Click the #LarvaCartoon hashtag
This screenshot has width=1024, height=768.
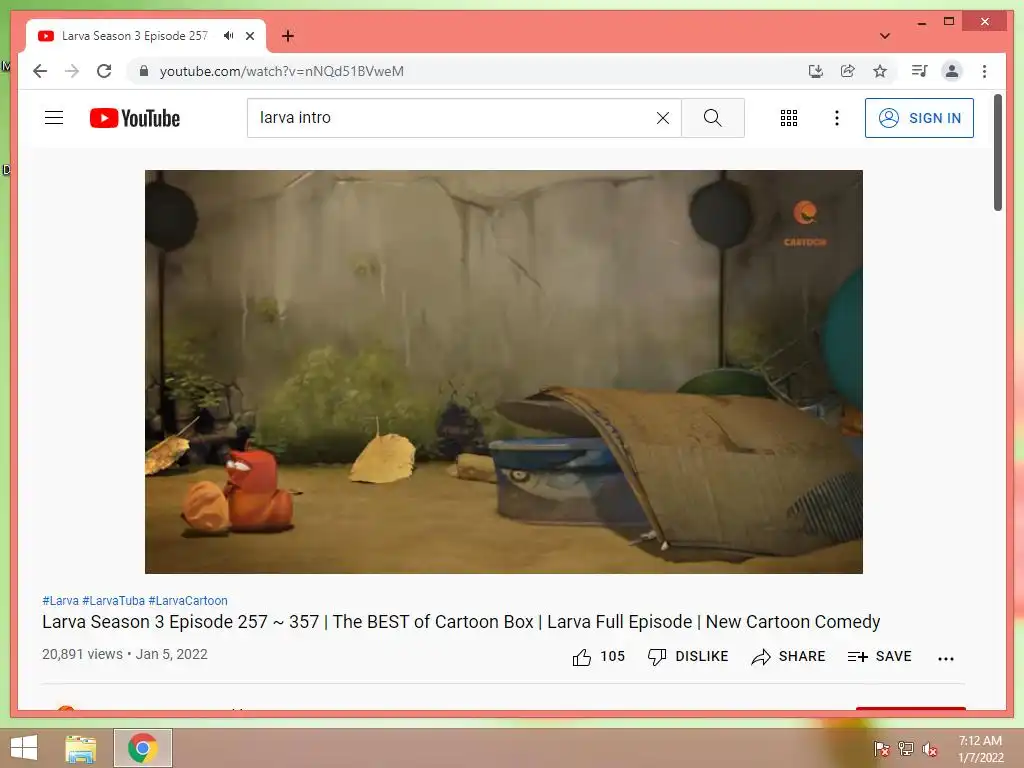188,600
